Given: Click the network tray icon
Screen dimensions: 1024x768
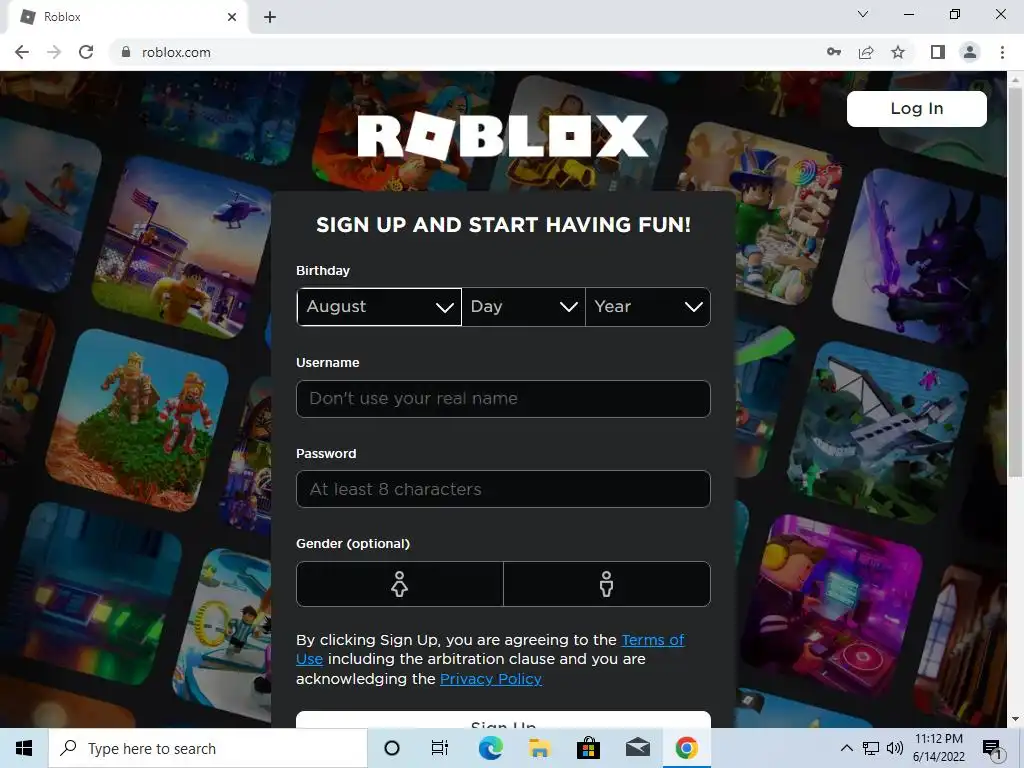Looking at the screenshot, I should (x=871, y=748).
